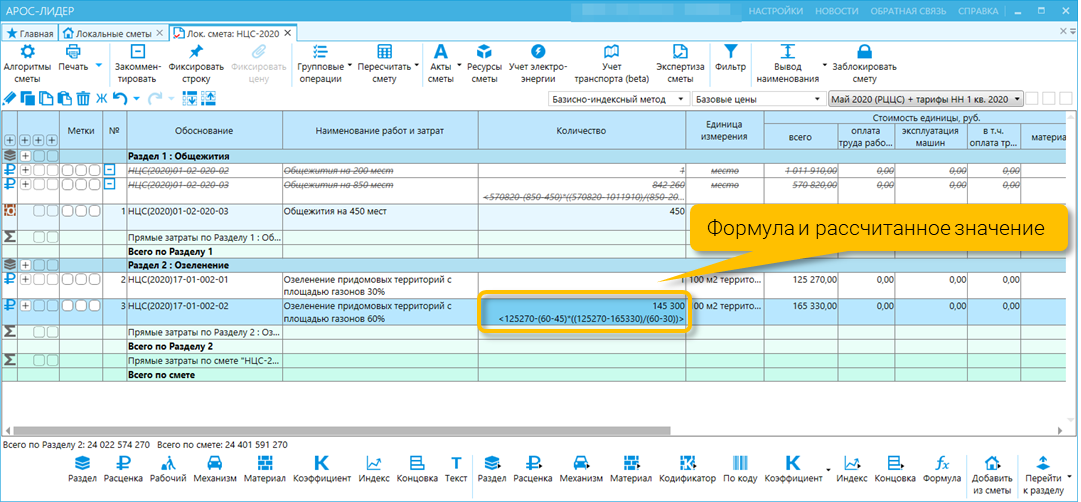Open Базисно-индексный метод combo box

pyautogui.click(x=618, y=99)
